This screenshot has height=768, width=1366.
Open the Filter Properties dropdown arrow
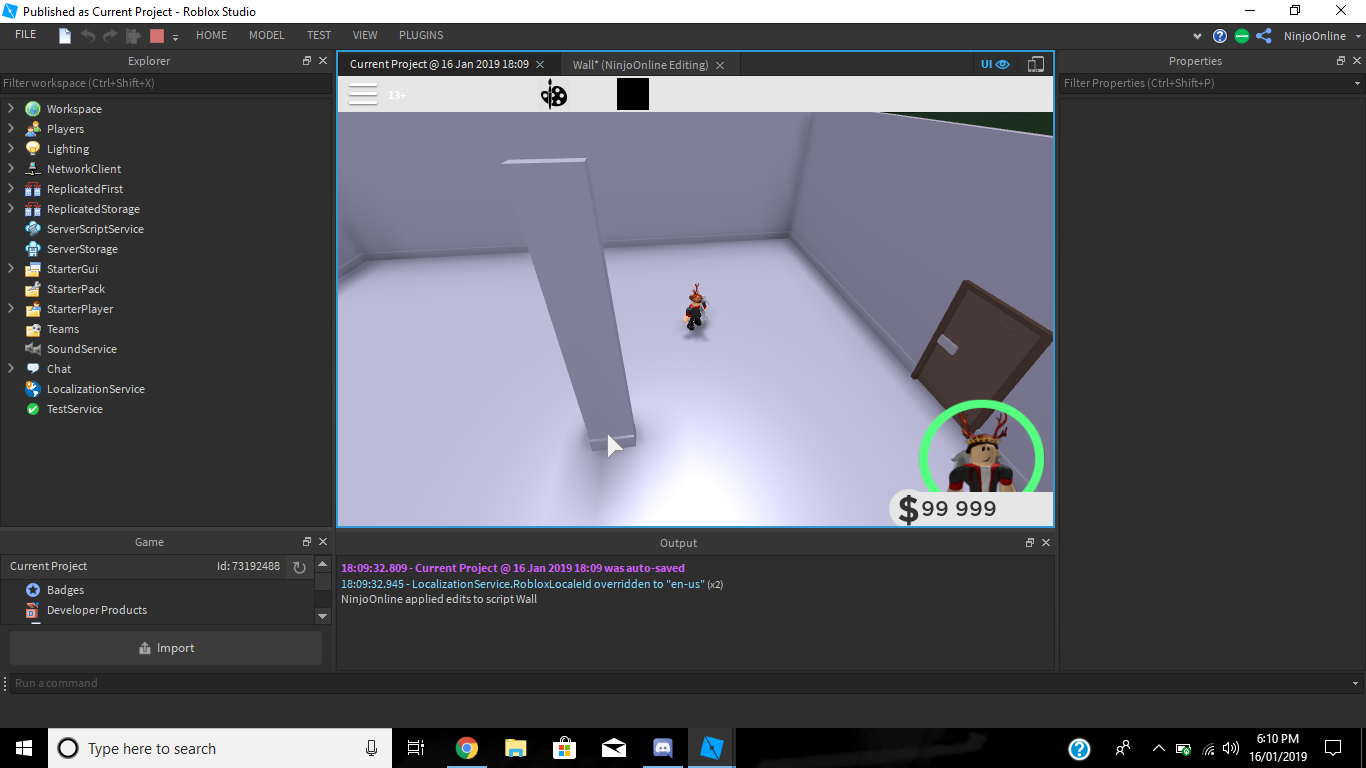pos(1356,83)
